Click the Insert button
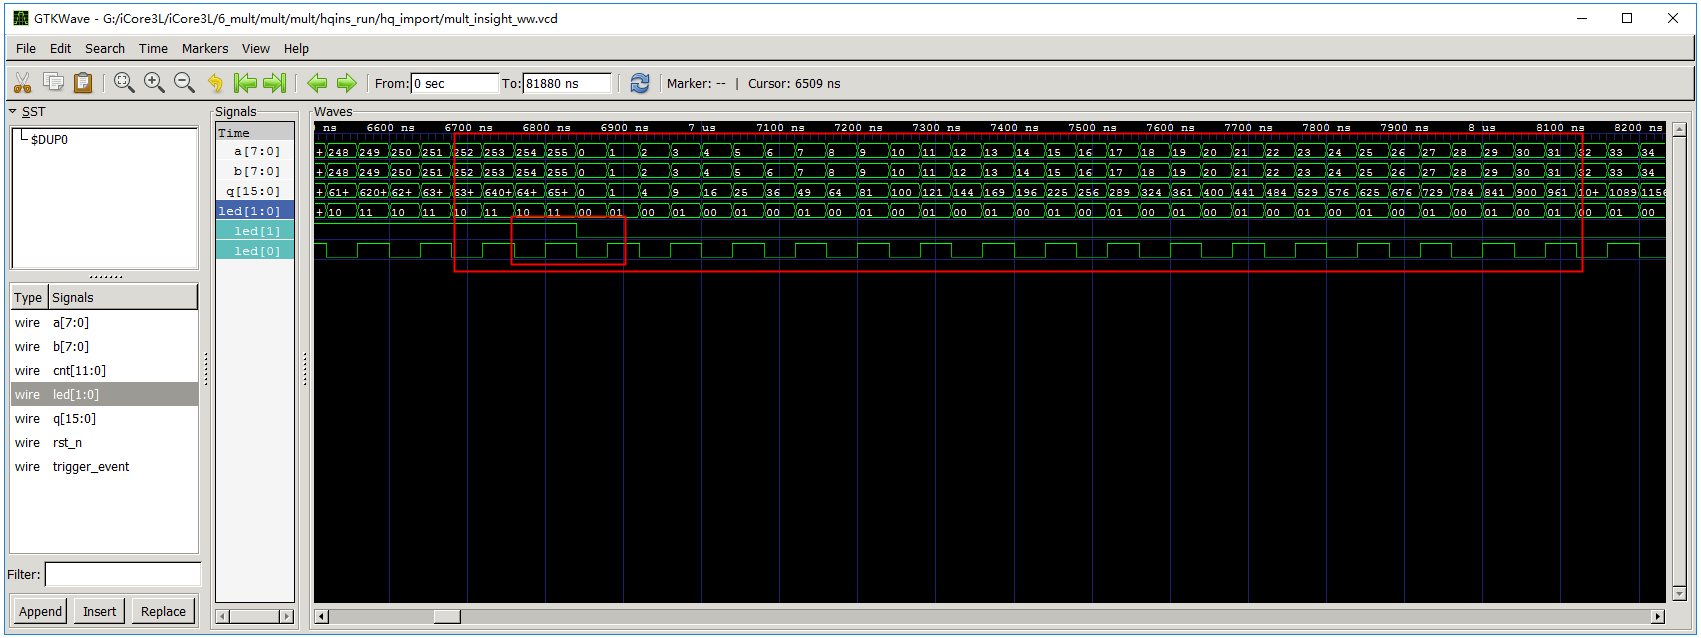Screen dimensions: 1701x638 [99, 611]
